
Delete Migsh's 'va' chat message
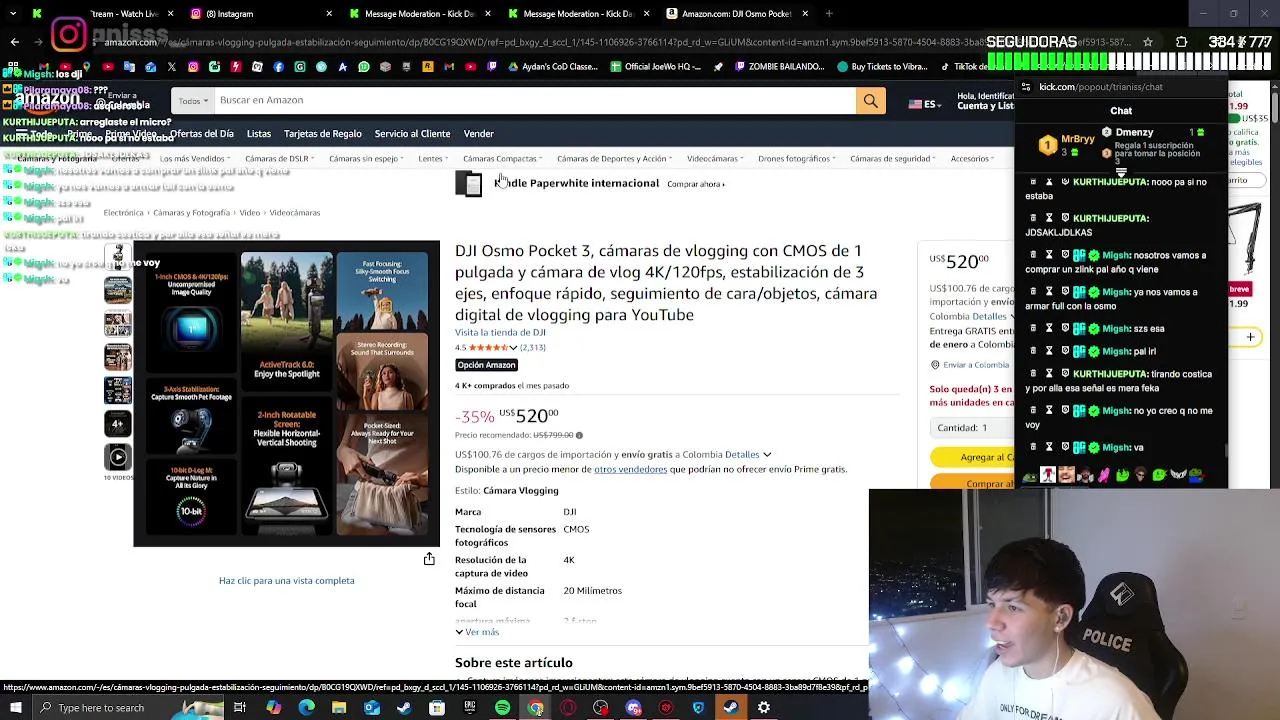1031,447
